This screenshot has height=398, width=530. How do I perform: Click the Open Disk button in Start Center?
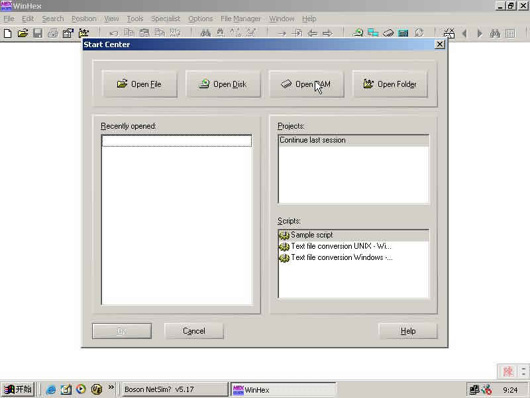point(223,84)
